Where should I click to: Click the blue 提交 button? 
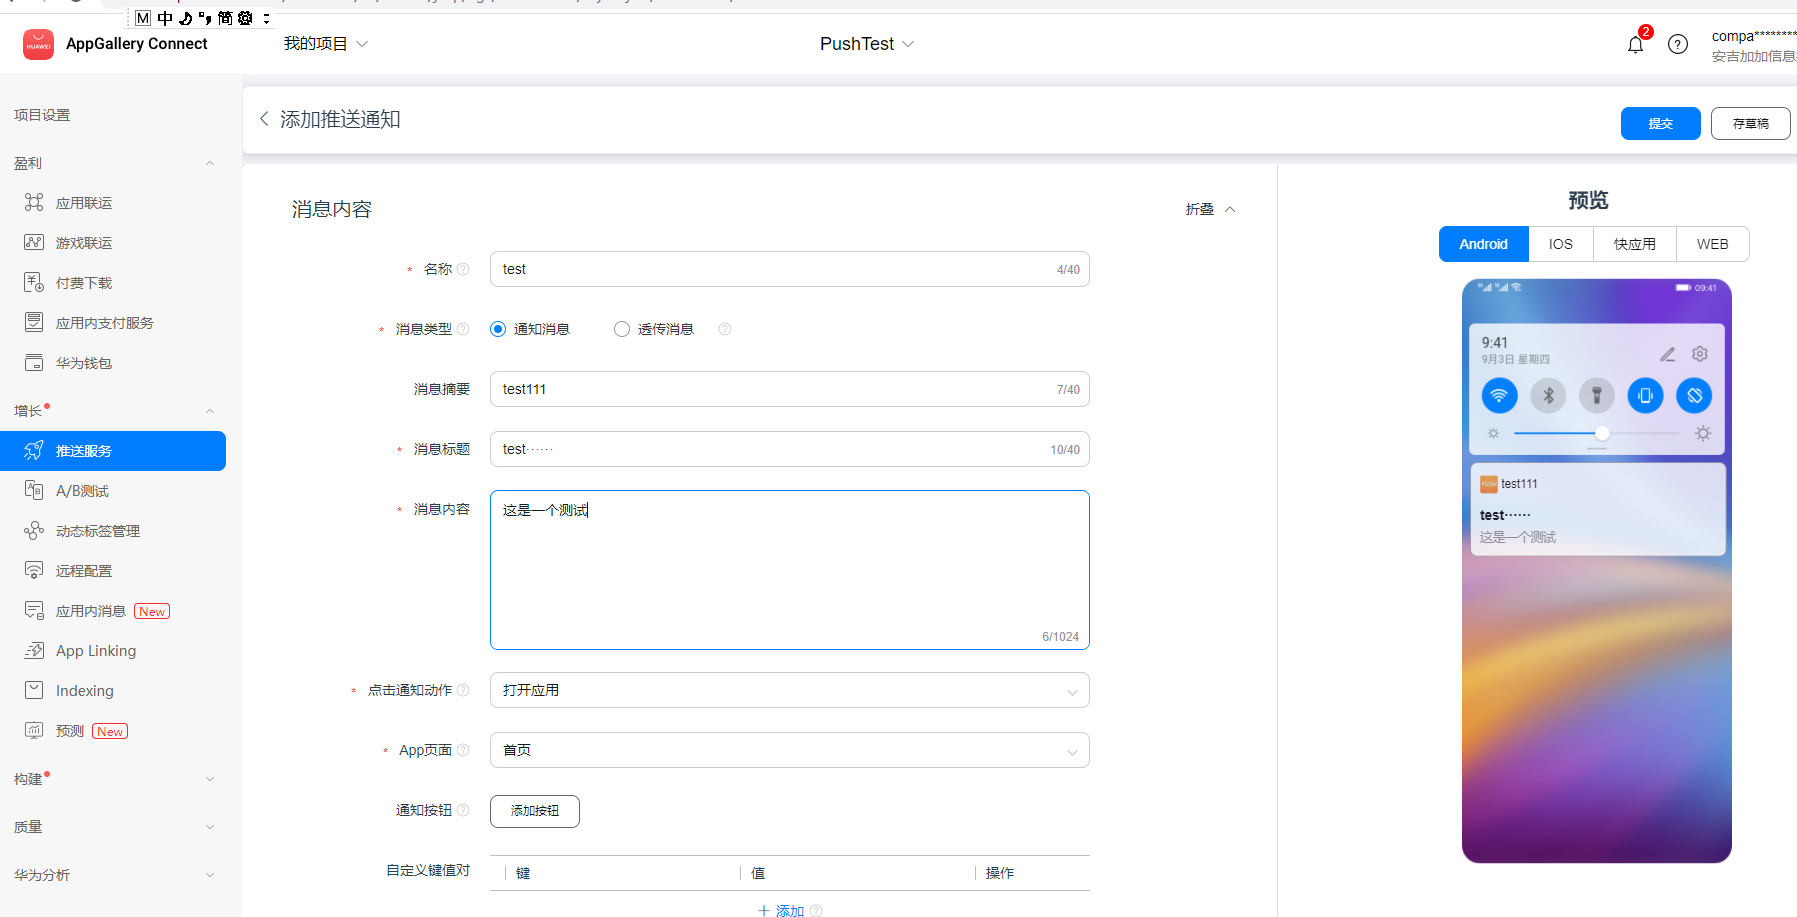pos(1660,123)
